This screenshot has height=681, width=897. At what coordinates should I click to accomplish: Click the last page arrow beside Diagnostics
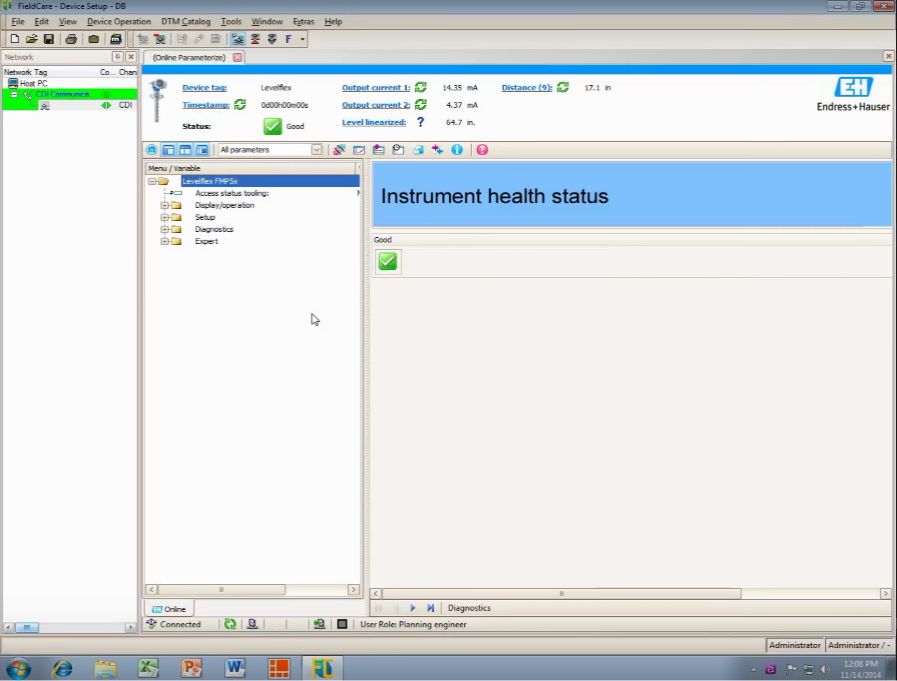(430, 608)
